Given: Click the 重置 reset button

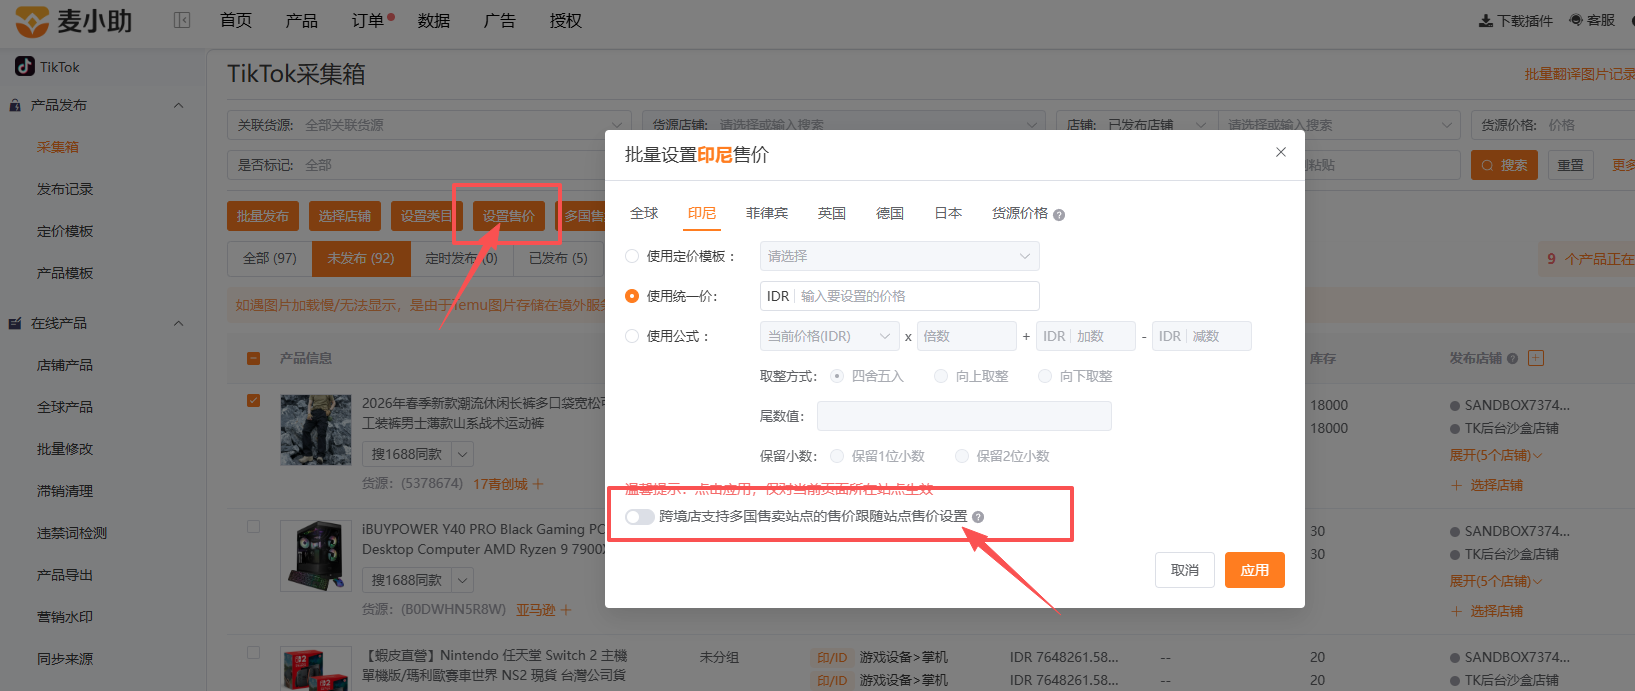Looking at the screenshot, I should pos(1571,165).
